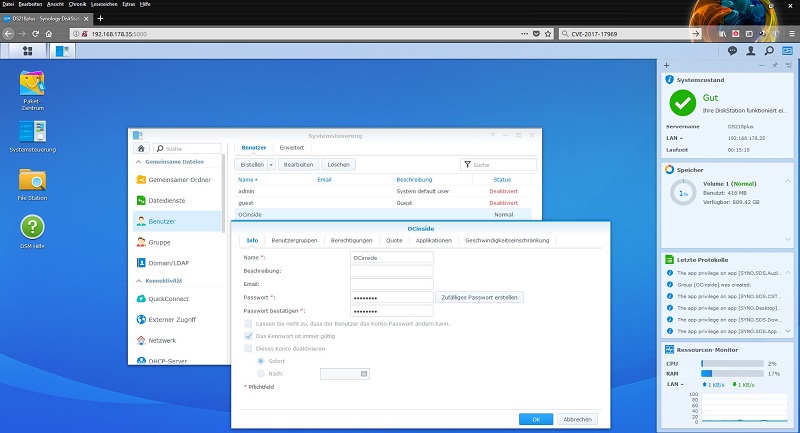
Task: Open Domain/LDAP in sidebar
Action: pos(177,263)
